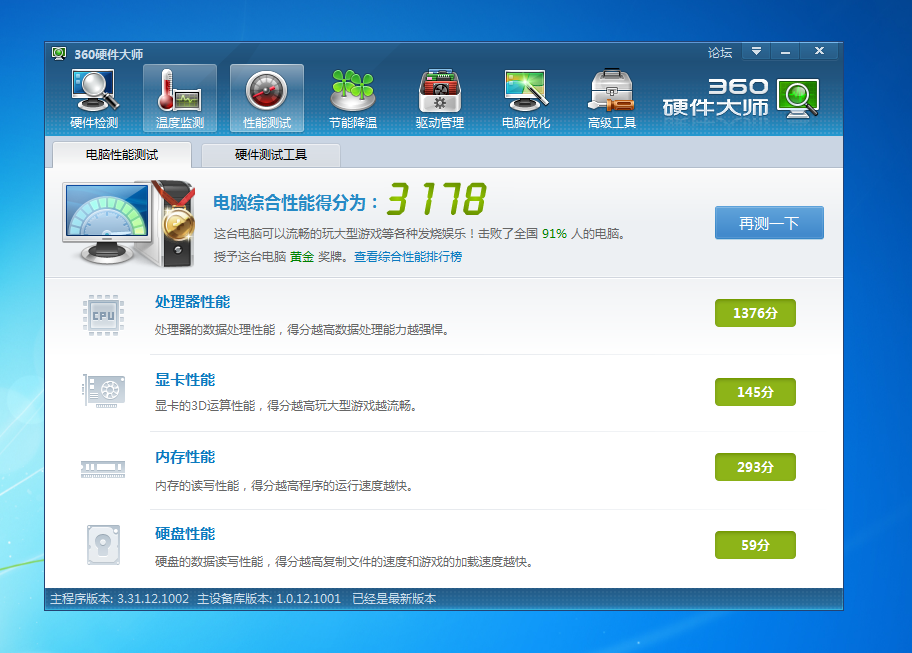Click the memory stick icon

tap(103, 468)
